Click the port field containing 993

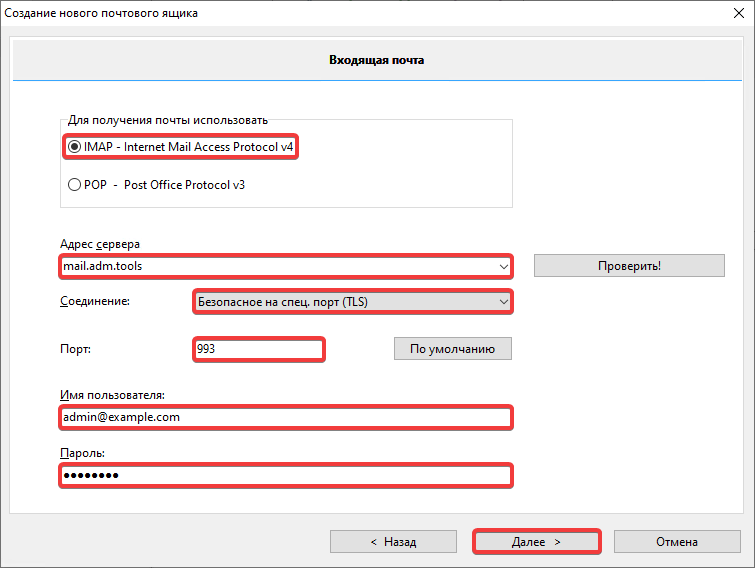coord(257,349)
